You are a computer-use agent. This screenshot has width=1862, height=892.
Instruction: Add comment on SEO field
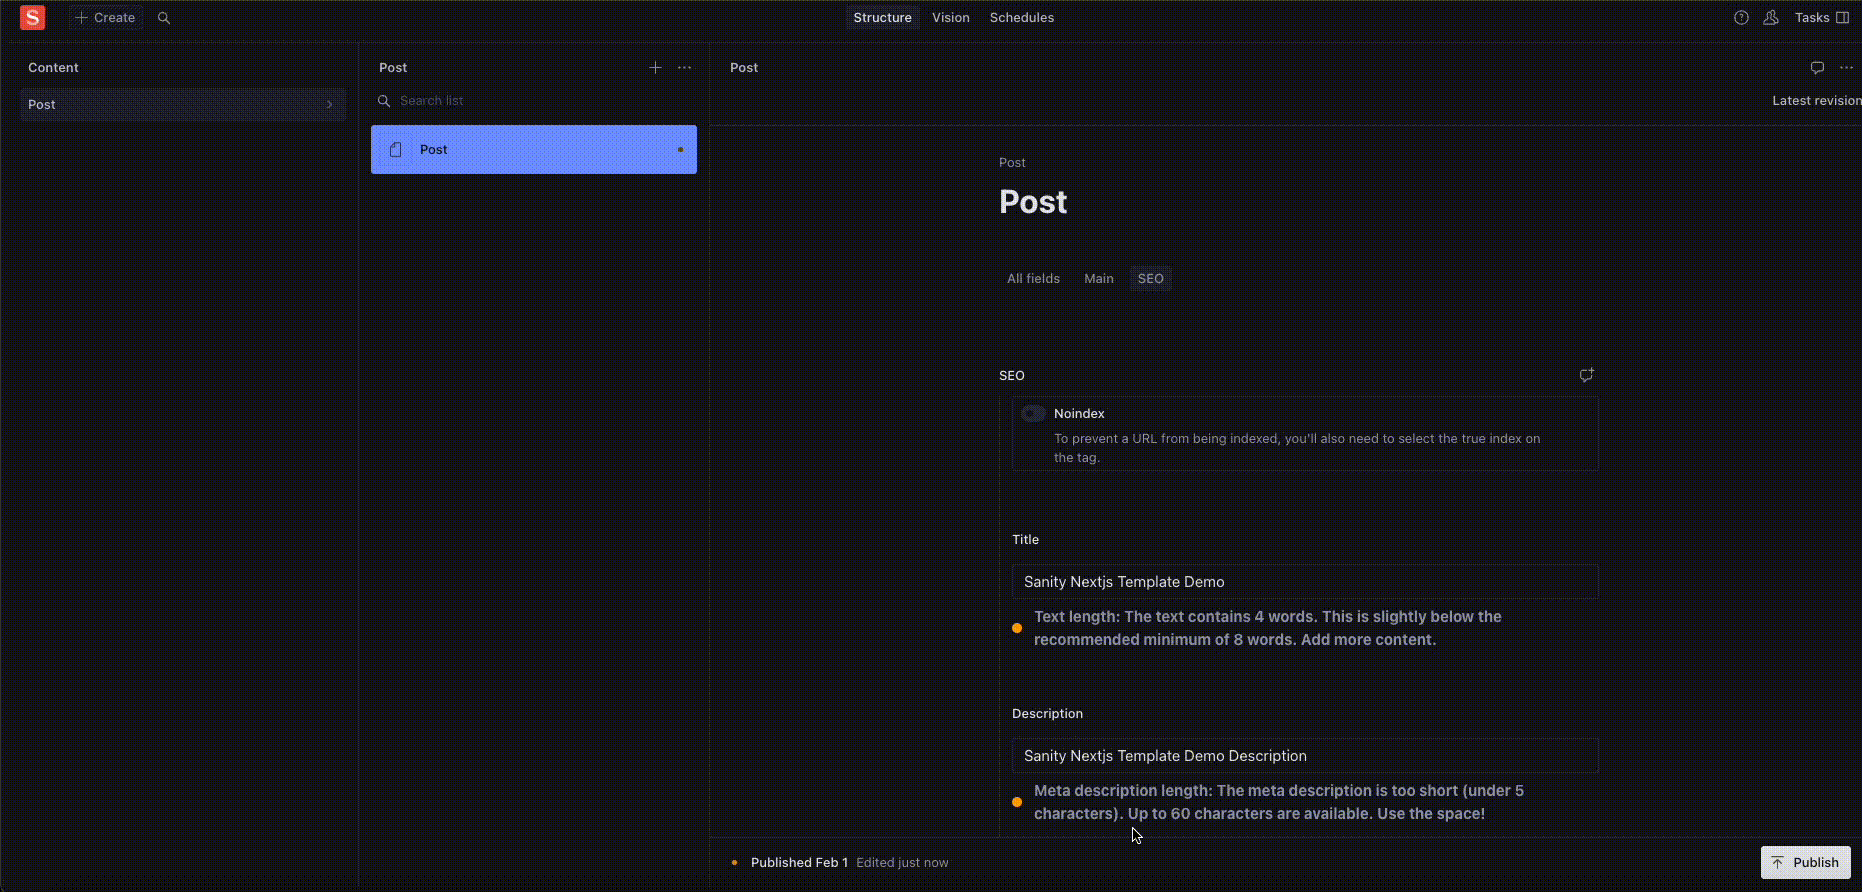point(1586,375)
